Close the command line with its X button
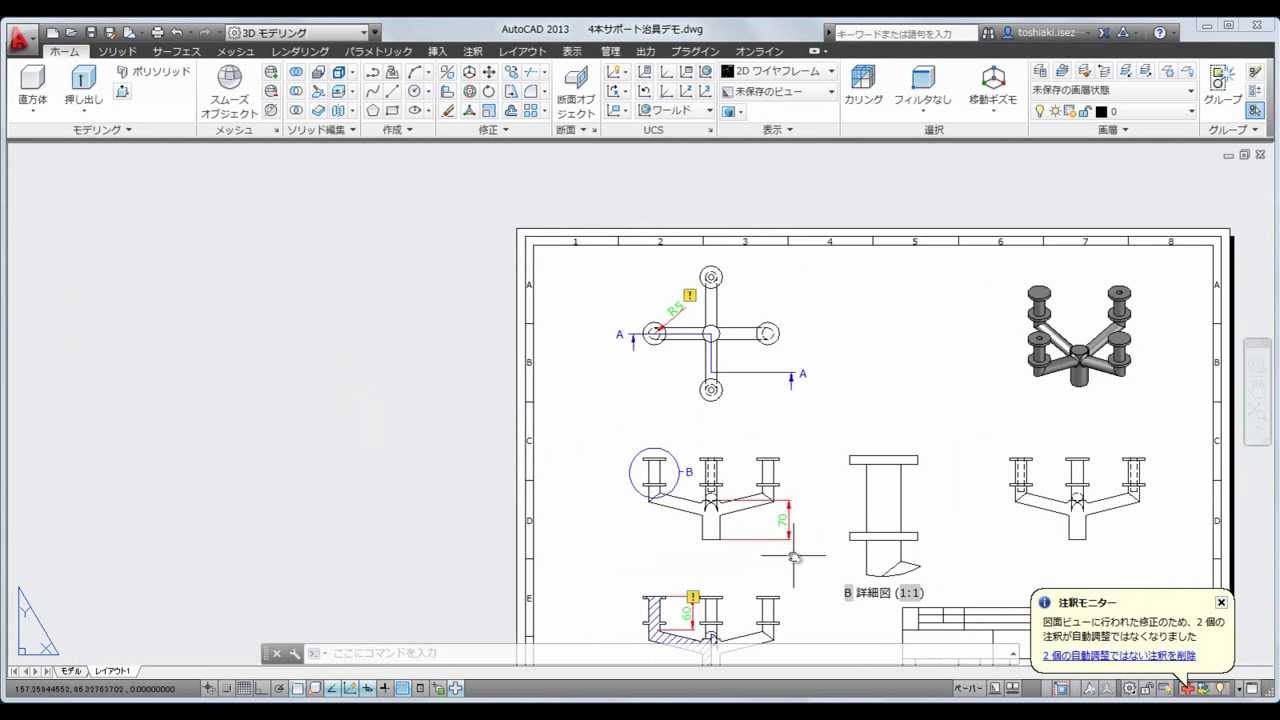The width and height of the screenshot is (1280, 720). pyautogui.click(x=277, y=653)
